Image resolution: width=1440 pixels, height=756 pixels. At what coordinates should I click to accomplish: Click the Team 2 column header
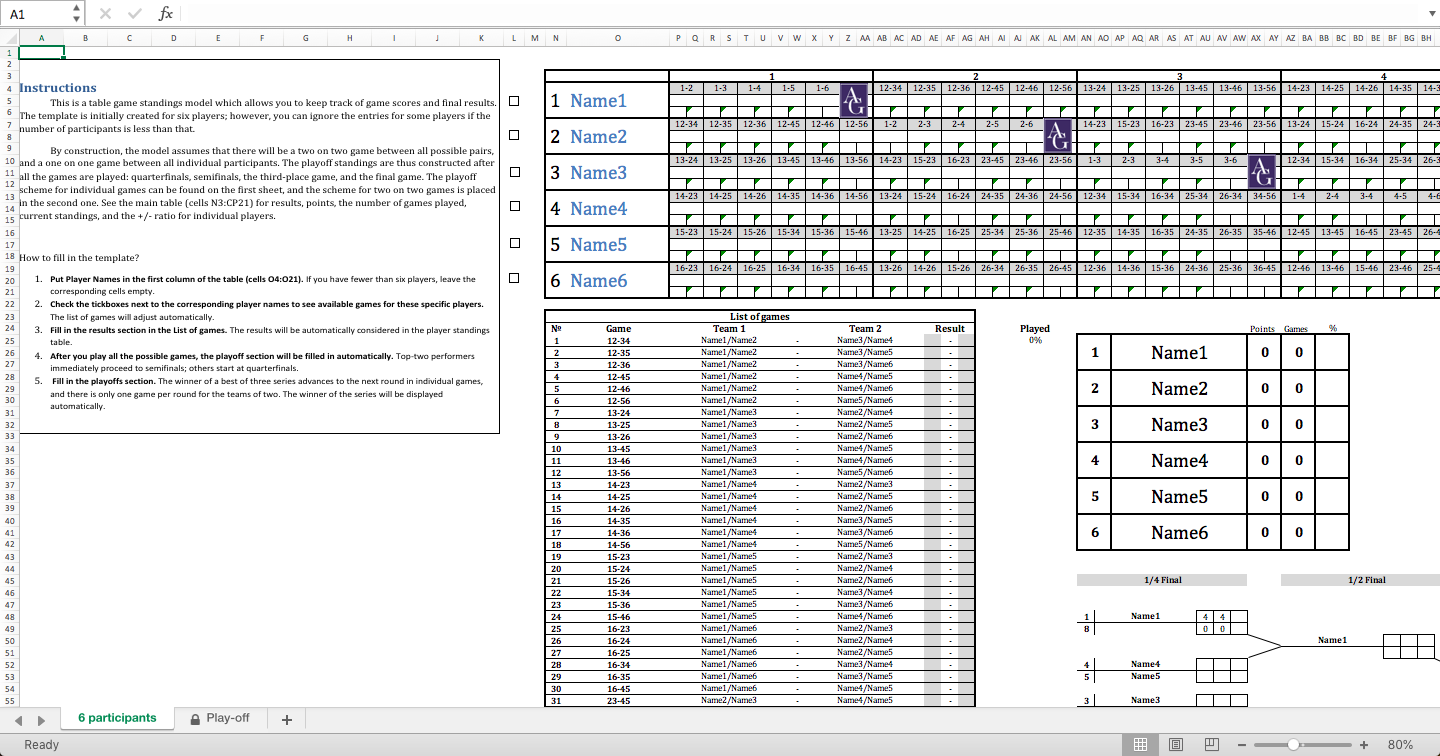(x=865, y=328)
